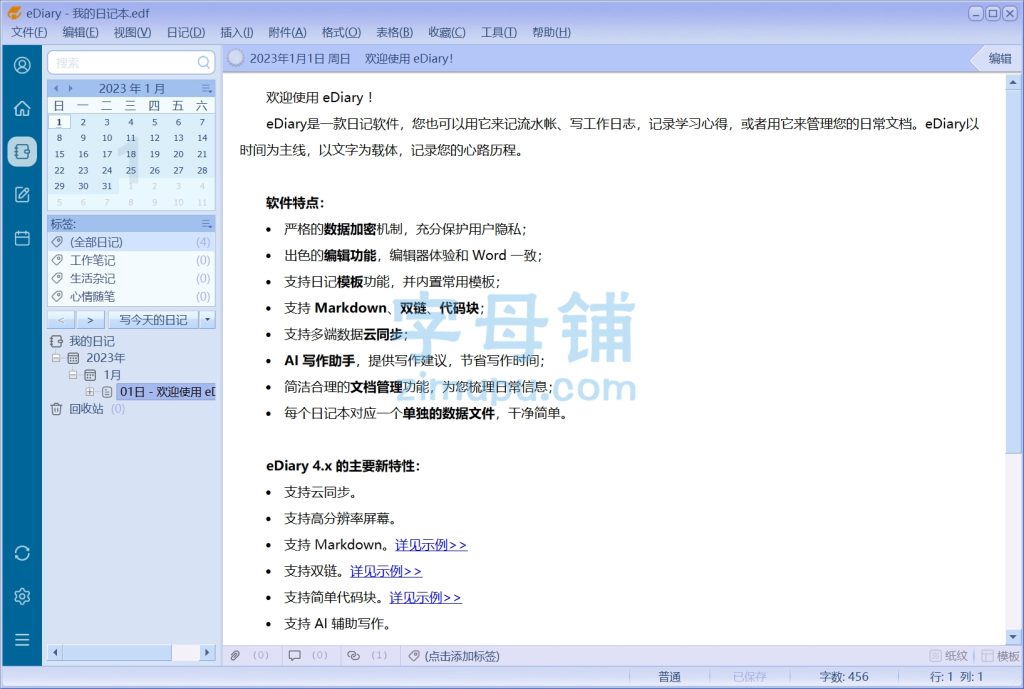Screen dimensions: 1024x689
Task: Open the 日记(D) menu
Action: (x=186, y=32)
